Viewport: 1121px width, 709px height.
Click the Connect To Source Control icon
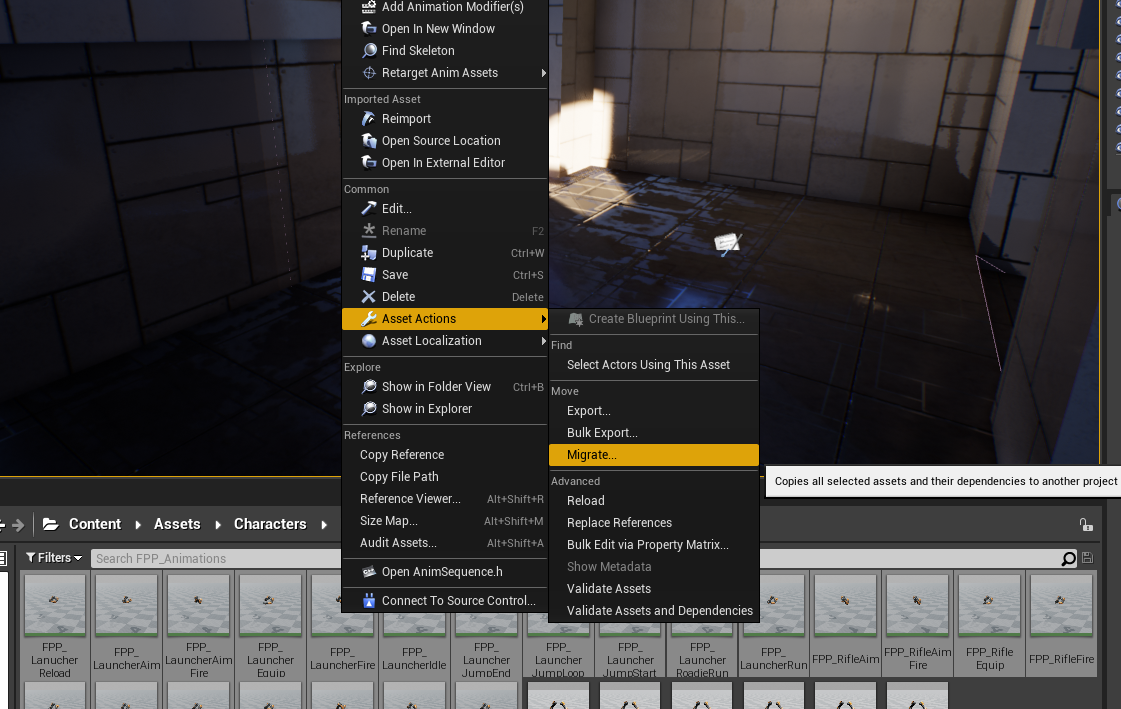pyautogui.click(x=369, y=600)
